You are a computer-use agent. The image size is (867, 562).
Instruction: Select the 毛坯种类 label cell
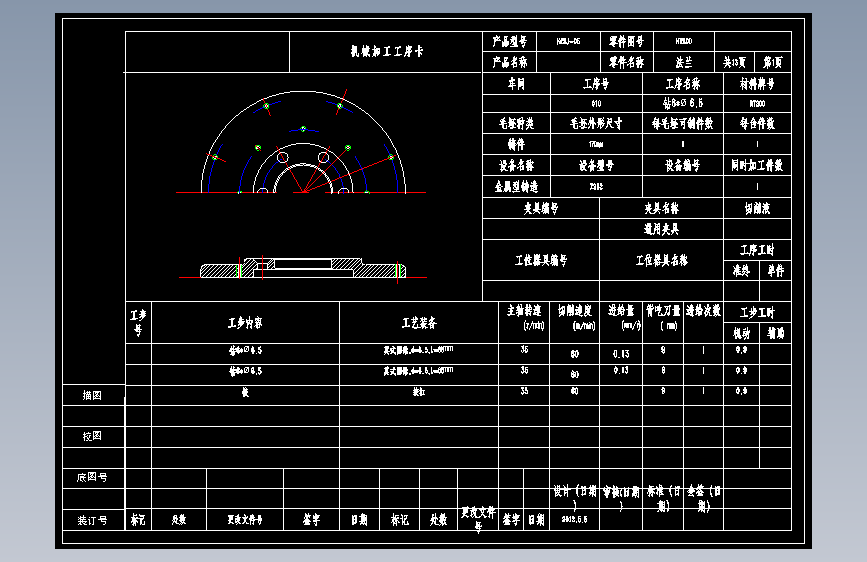coord(516,124)
